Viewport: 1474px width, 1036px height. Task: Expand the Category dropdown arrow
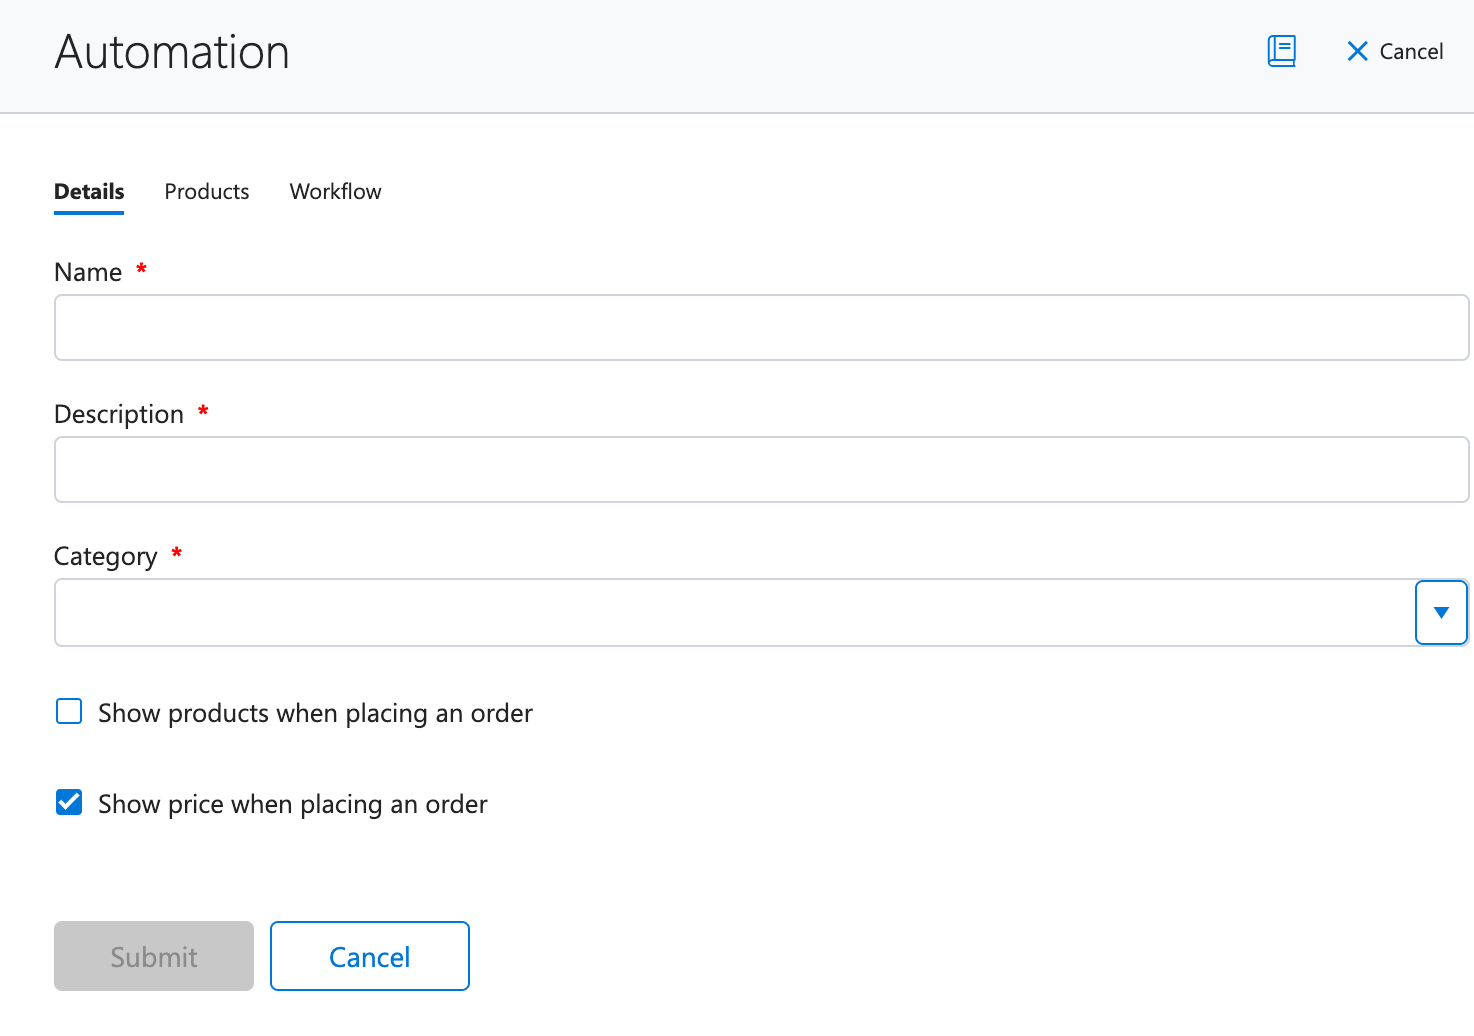coord(1441,612)
